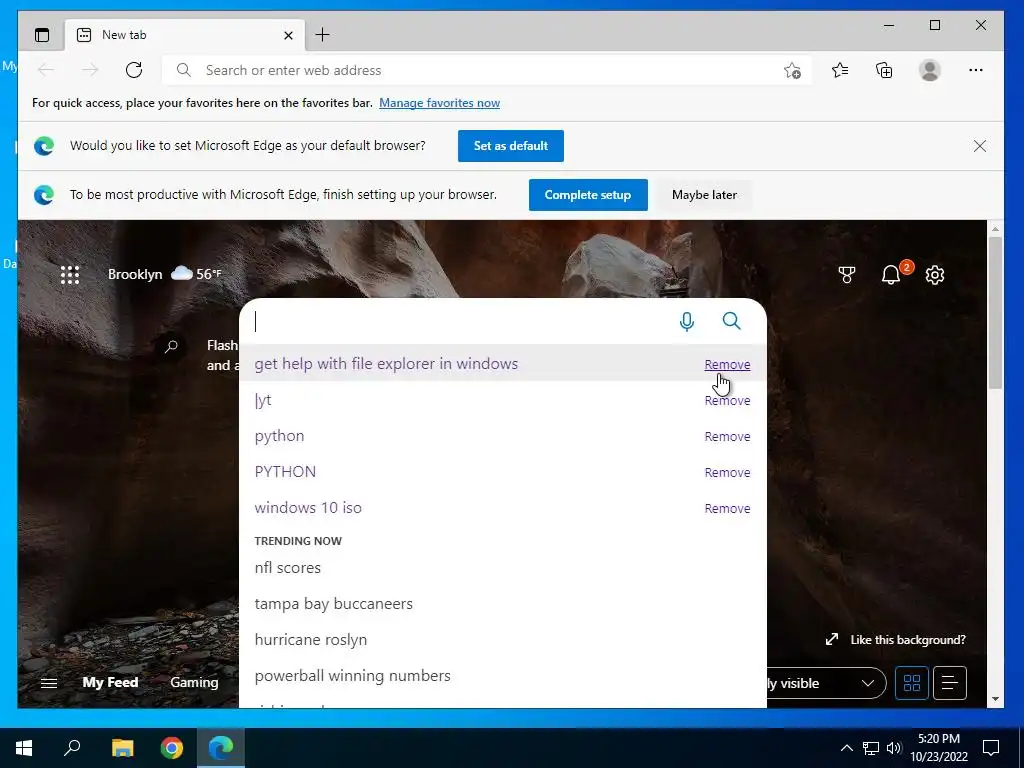
Task: Click Set as default button
Action: (511, 146)
